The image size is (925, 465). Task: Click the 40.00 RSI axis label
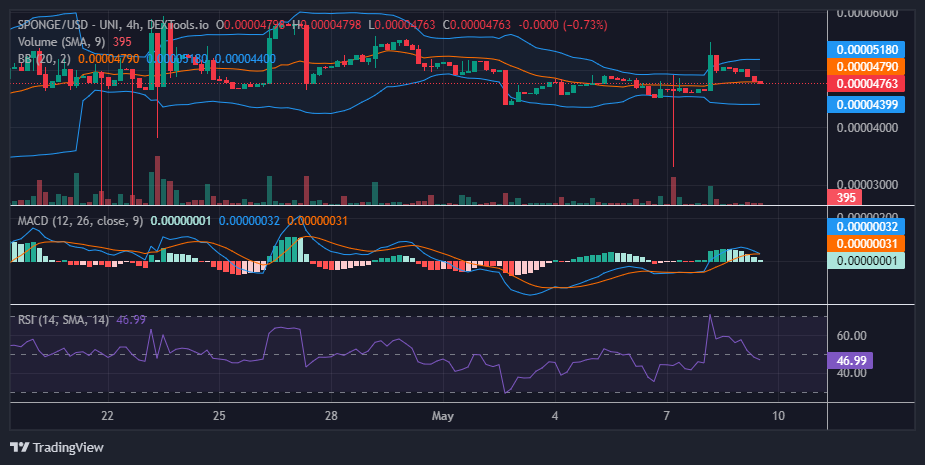[852, 372]
